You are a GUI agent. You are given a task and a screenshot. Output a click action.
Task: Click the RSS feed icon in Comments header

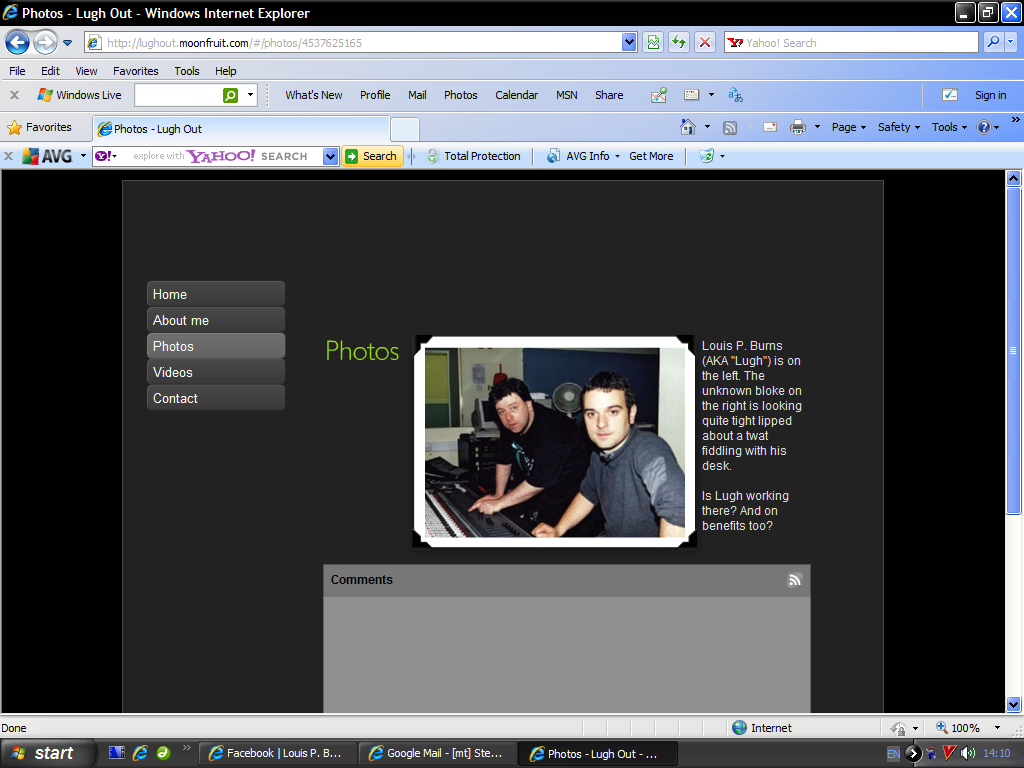(x=794, y=580)
